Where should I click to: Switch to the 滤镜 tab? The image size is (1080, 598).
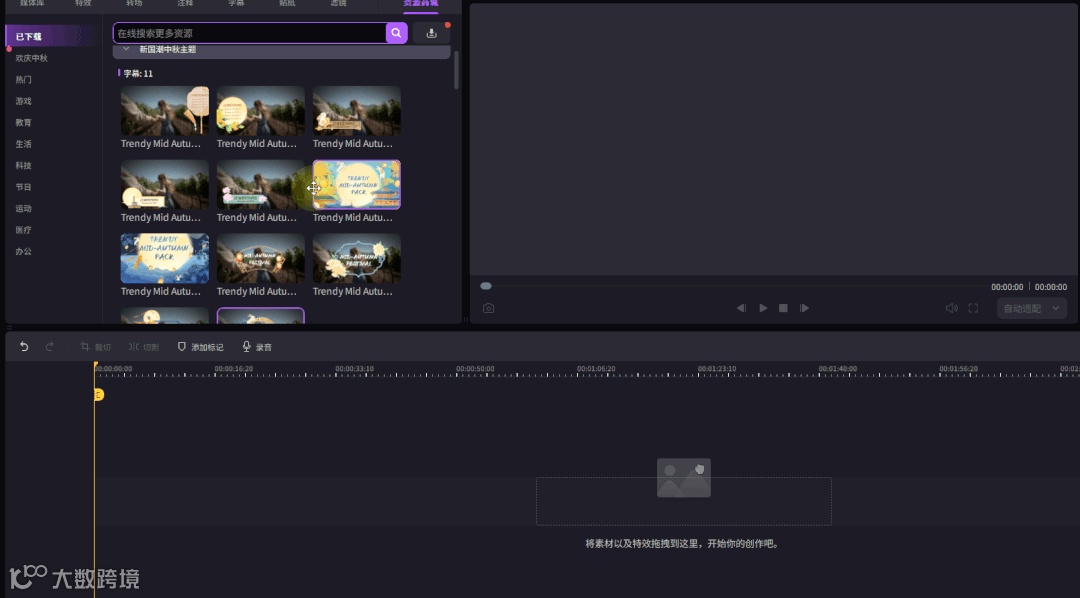click(338, 3)
